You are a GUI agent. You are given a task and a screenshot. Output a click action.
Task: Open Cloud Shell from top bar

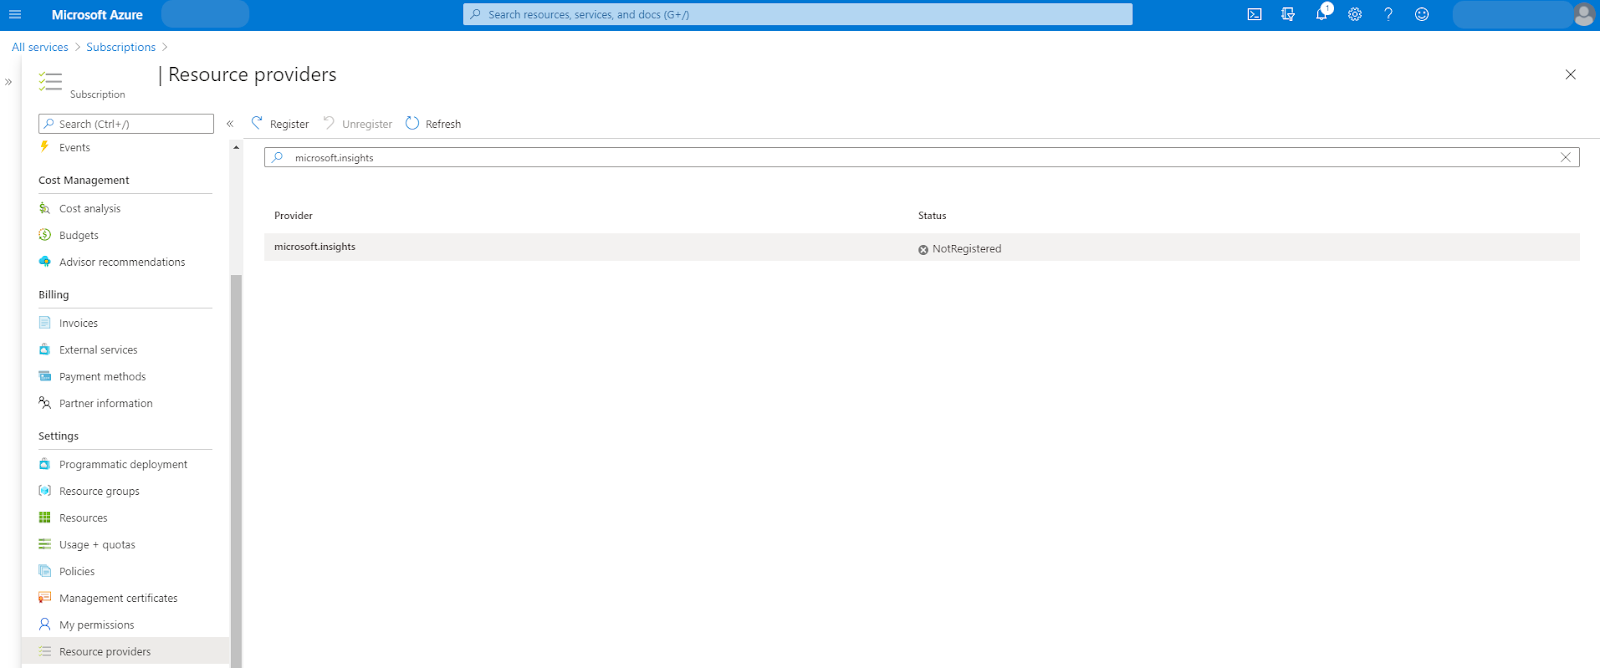[x=1254, y=14]
